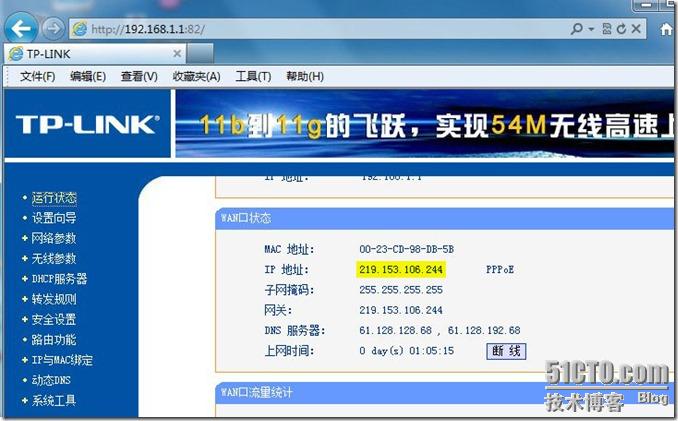This screenshot has height=421, width=678.
Task: Open the 设置向导 setup wizard link
Action: [x=53, y=218]
